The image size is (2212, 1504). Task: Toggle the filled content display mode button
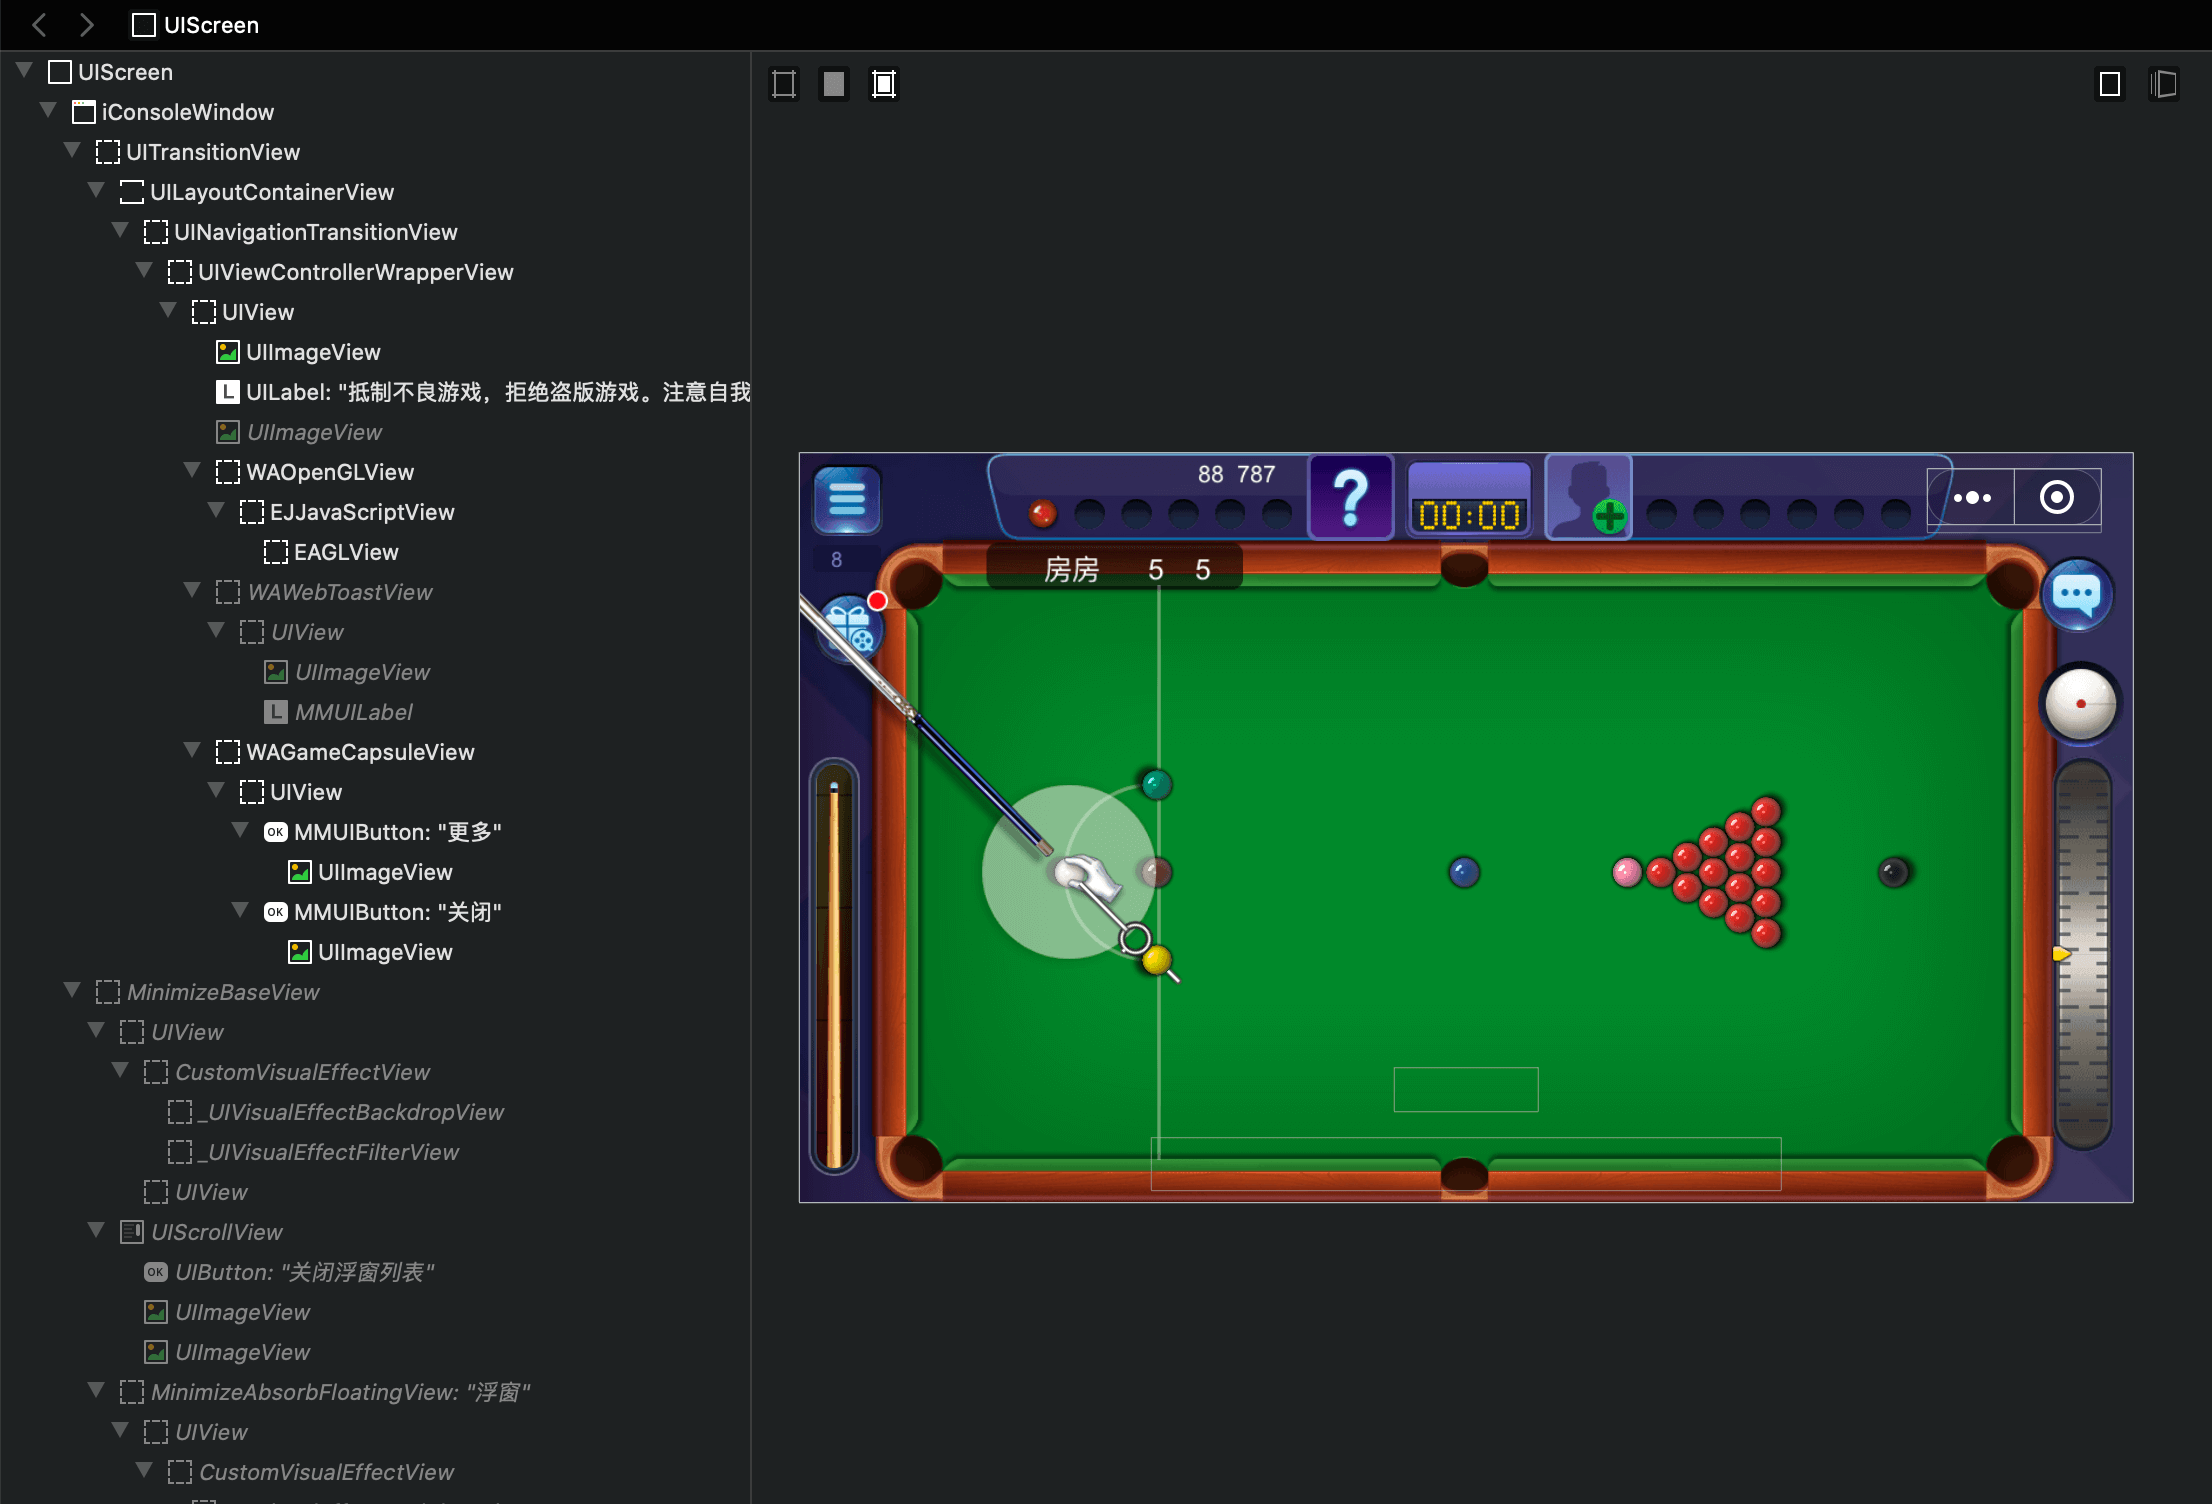tap(834, 84)
